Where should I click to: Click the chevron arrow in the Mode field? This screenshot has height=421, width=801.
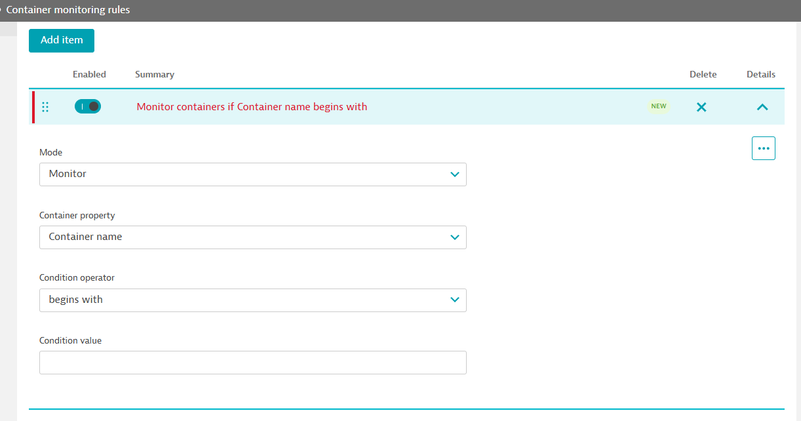point(455,174)
